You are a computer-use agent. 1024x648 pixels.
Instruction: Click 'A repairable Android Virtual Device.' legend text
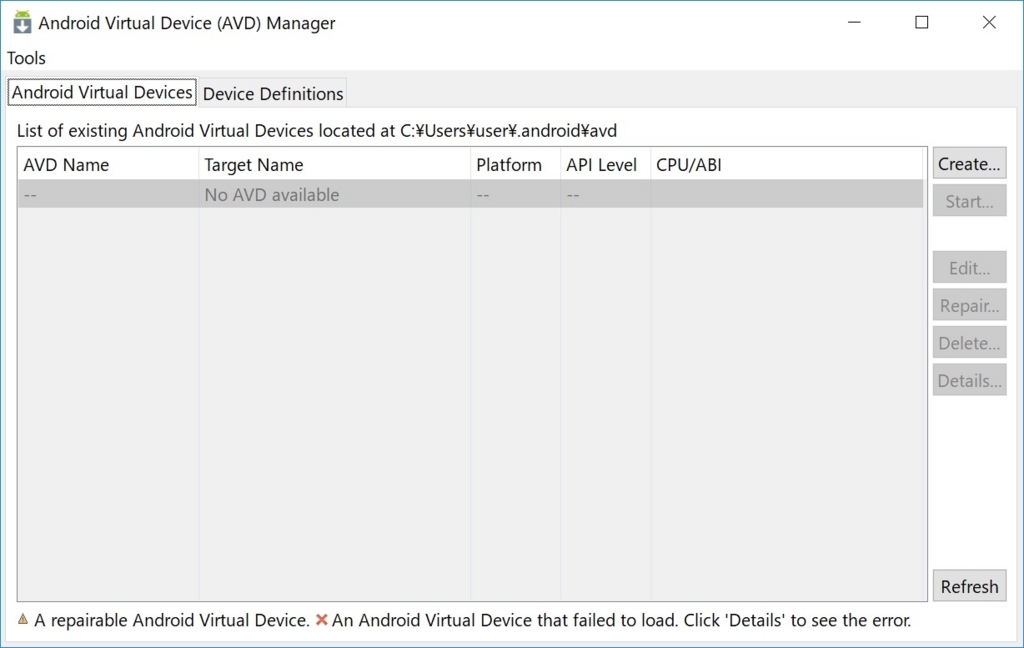click(172, 620)
